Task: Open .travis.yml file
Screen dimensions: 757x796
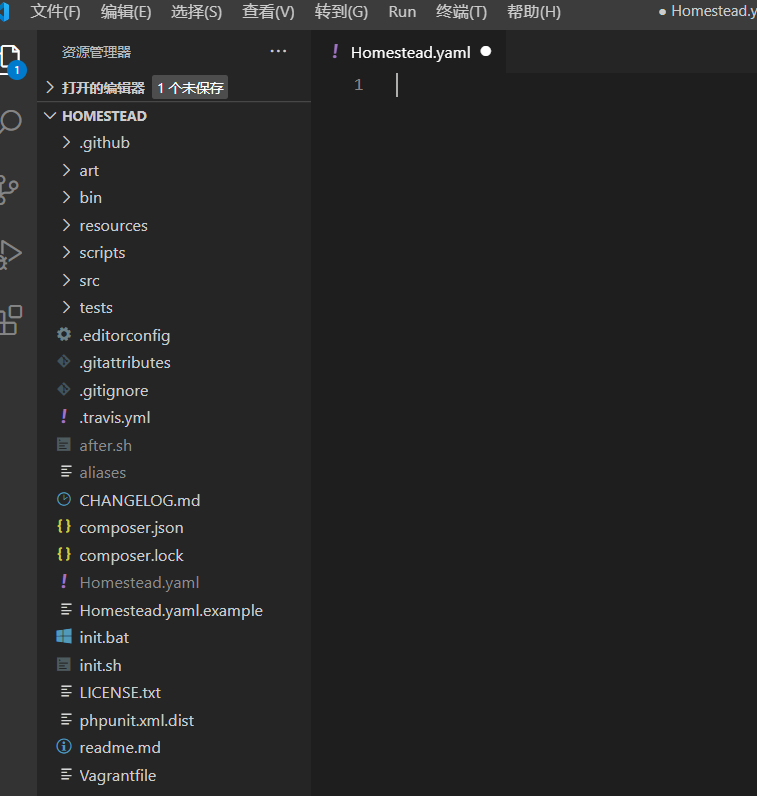Action: tap(115, 417)
